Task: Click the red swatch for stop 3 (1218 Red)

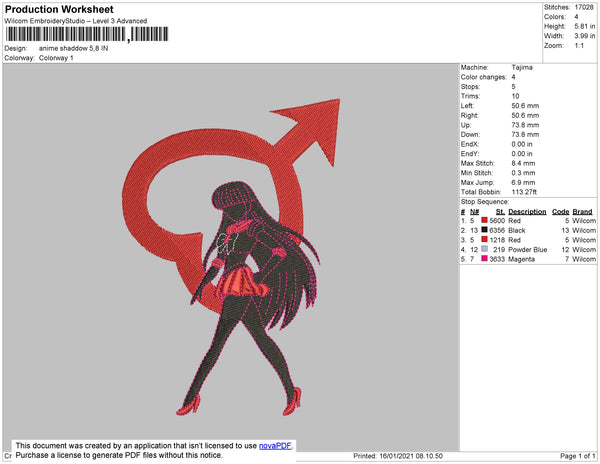Action: tap(484, 239)
